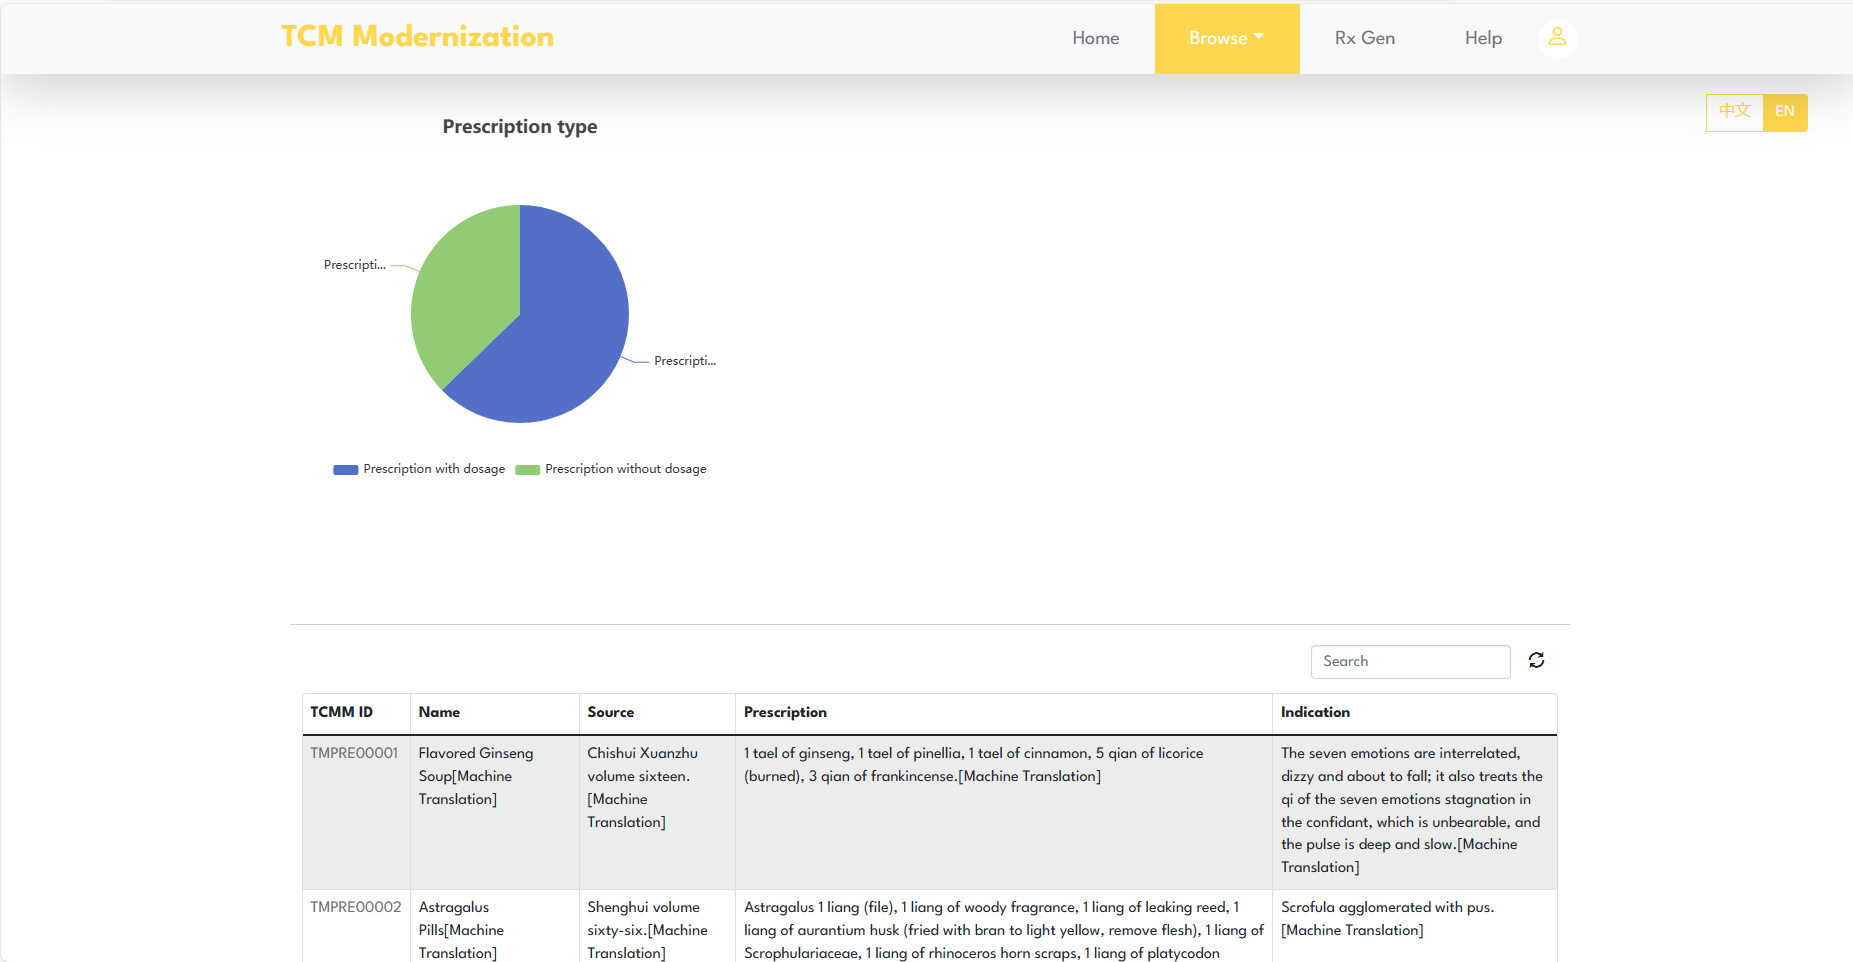Click the TCMM ID column header
The image size is (1853, 962).
pos(341,712)
